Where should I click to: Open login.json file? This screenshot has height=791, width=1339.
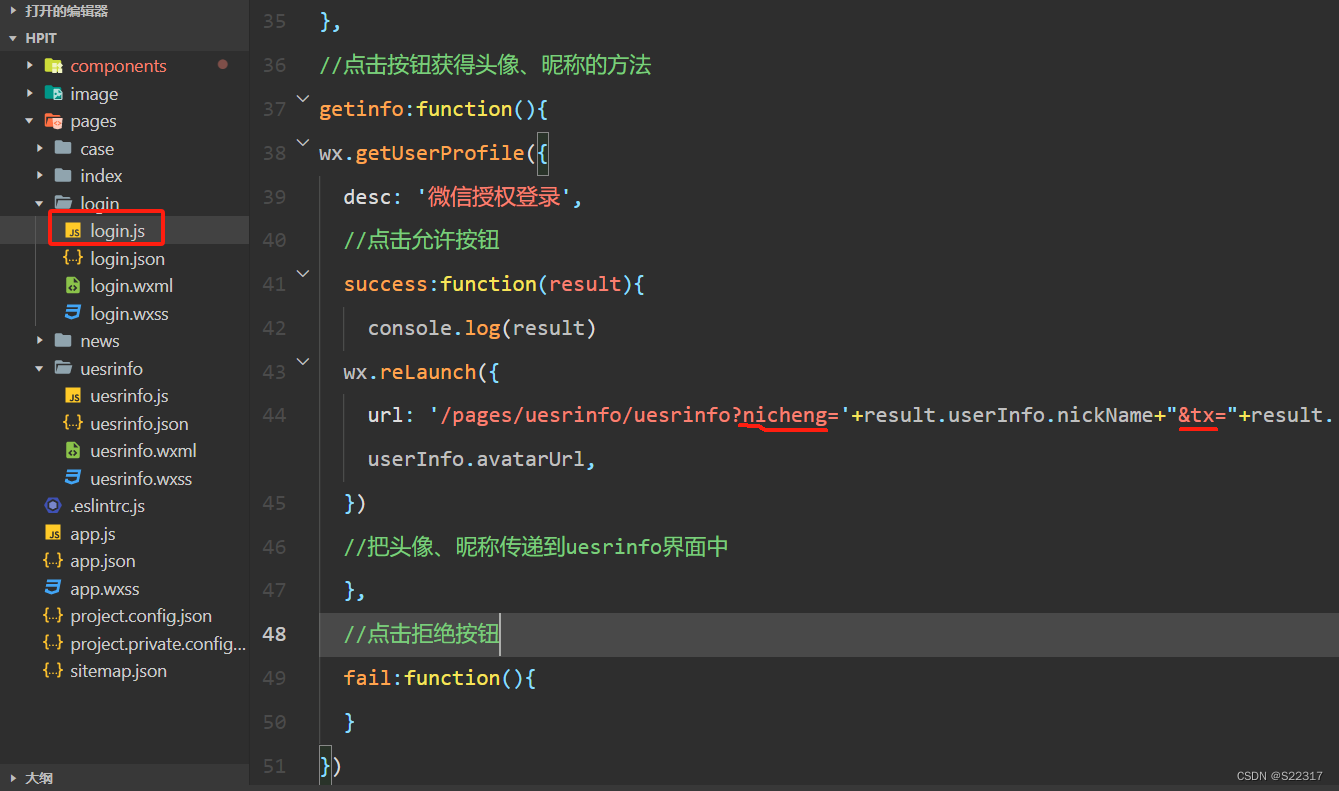tap(127, 258)
